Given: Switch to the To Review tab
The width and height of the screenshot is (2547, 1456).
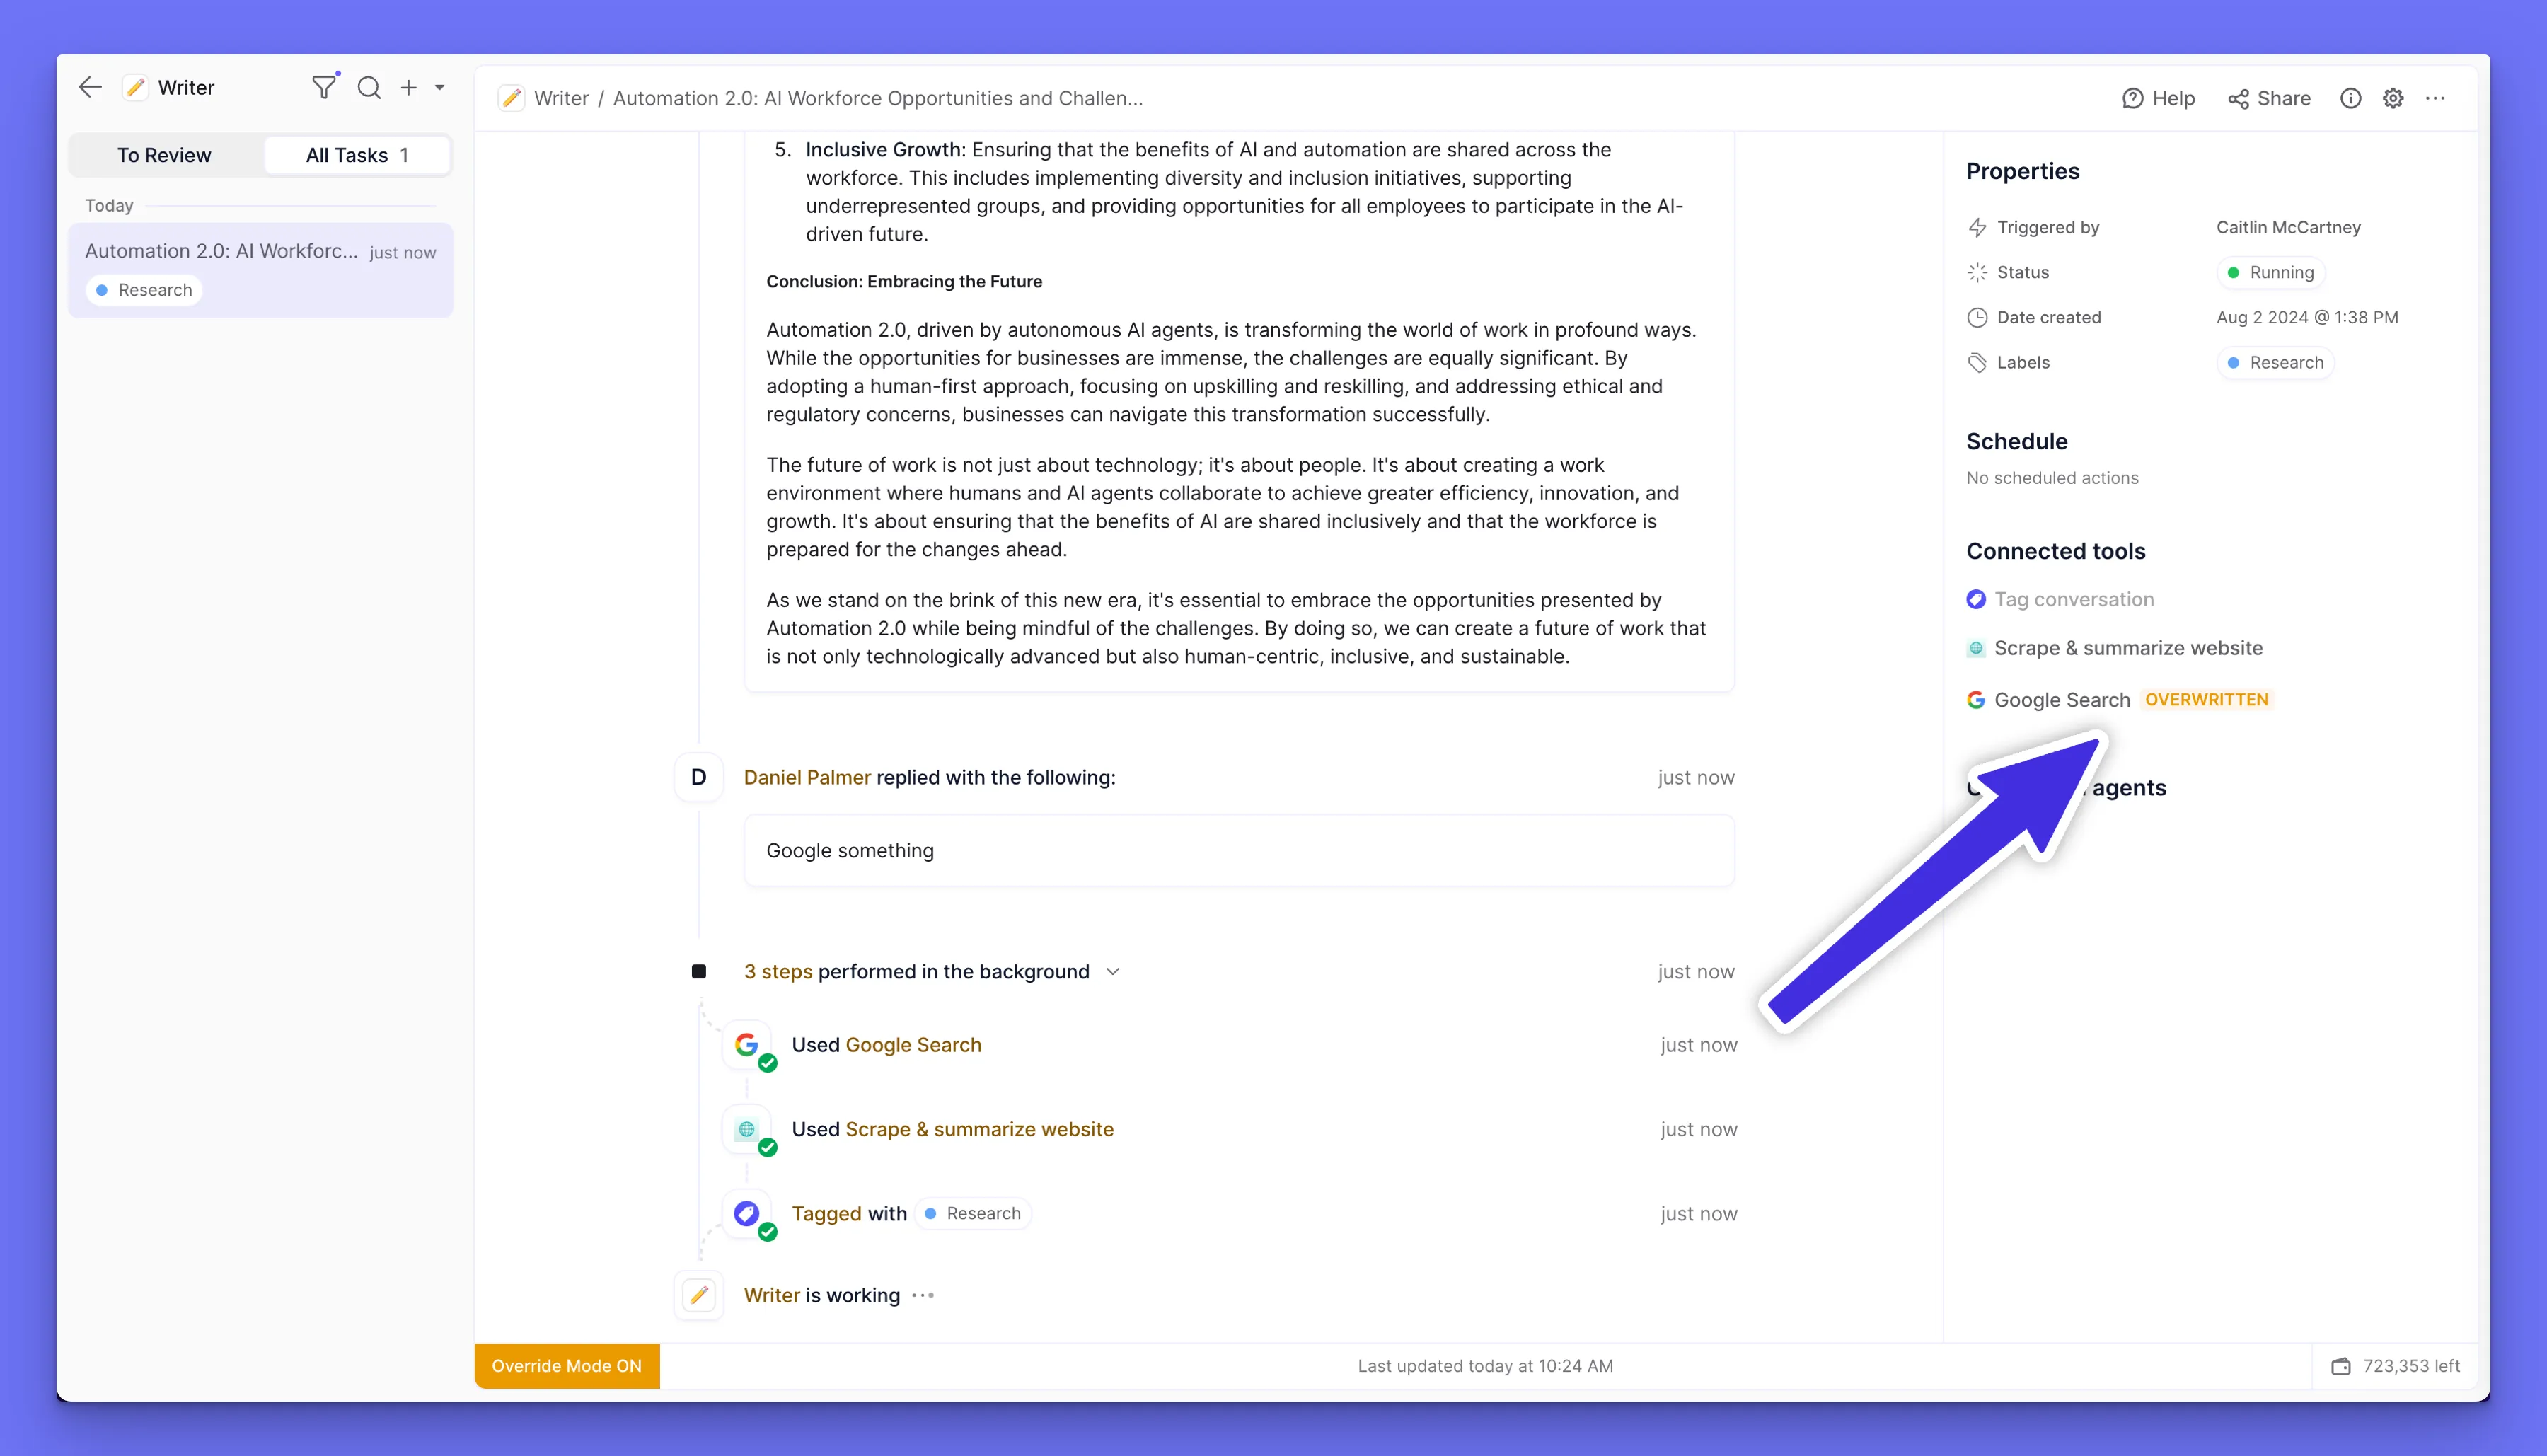Looking at the screenshot, I should pos(164,155).
